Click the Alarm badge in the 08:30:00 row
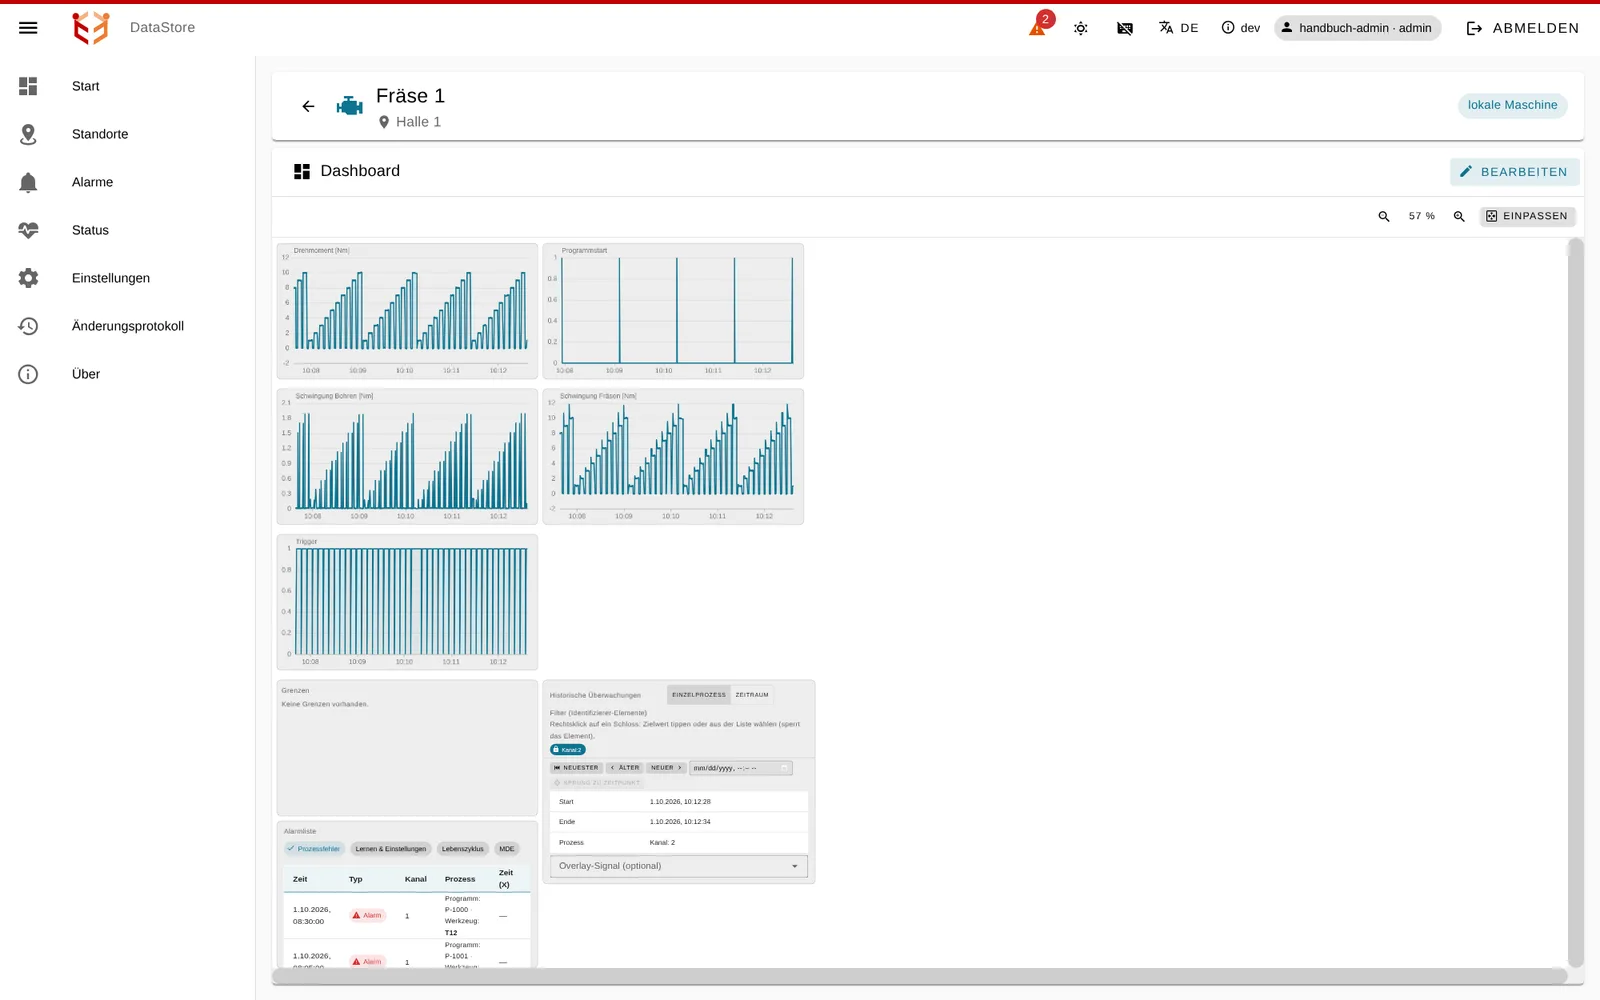Viewport: 1600px width, 1000px height. click(367, 916)
